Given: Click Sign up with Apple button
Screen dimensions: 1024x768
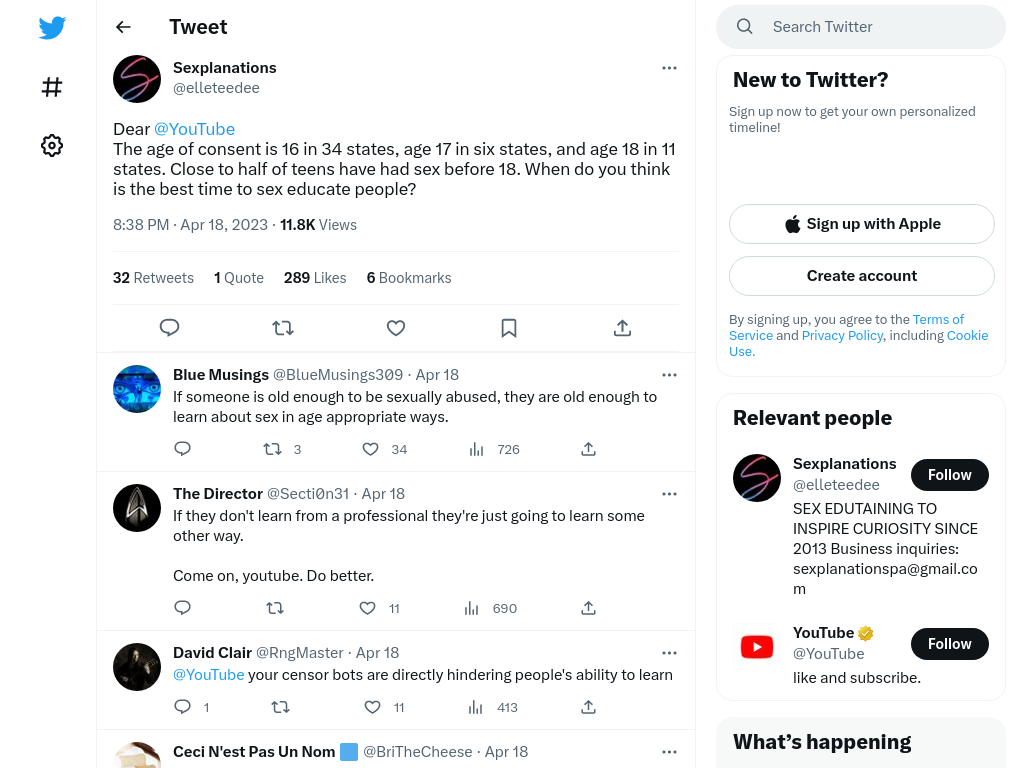Looking at the screenshot, I should [862, 224].
